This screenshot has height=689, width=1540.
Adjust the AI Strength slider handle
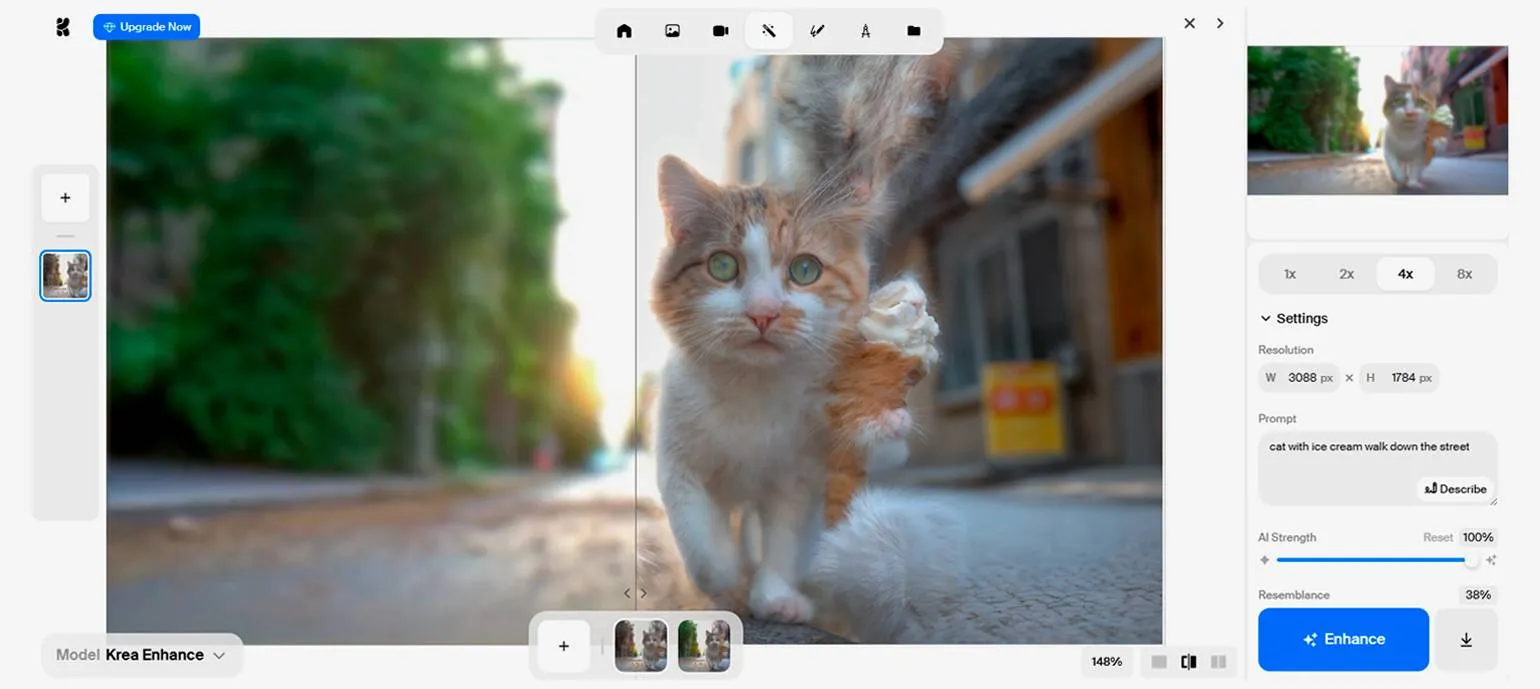point(1471,560)
